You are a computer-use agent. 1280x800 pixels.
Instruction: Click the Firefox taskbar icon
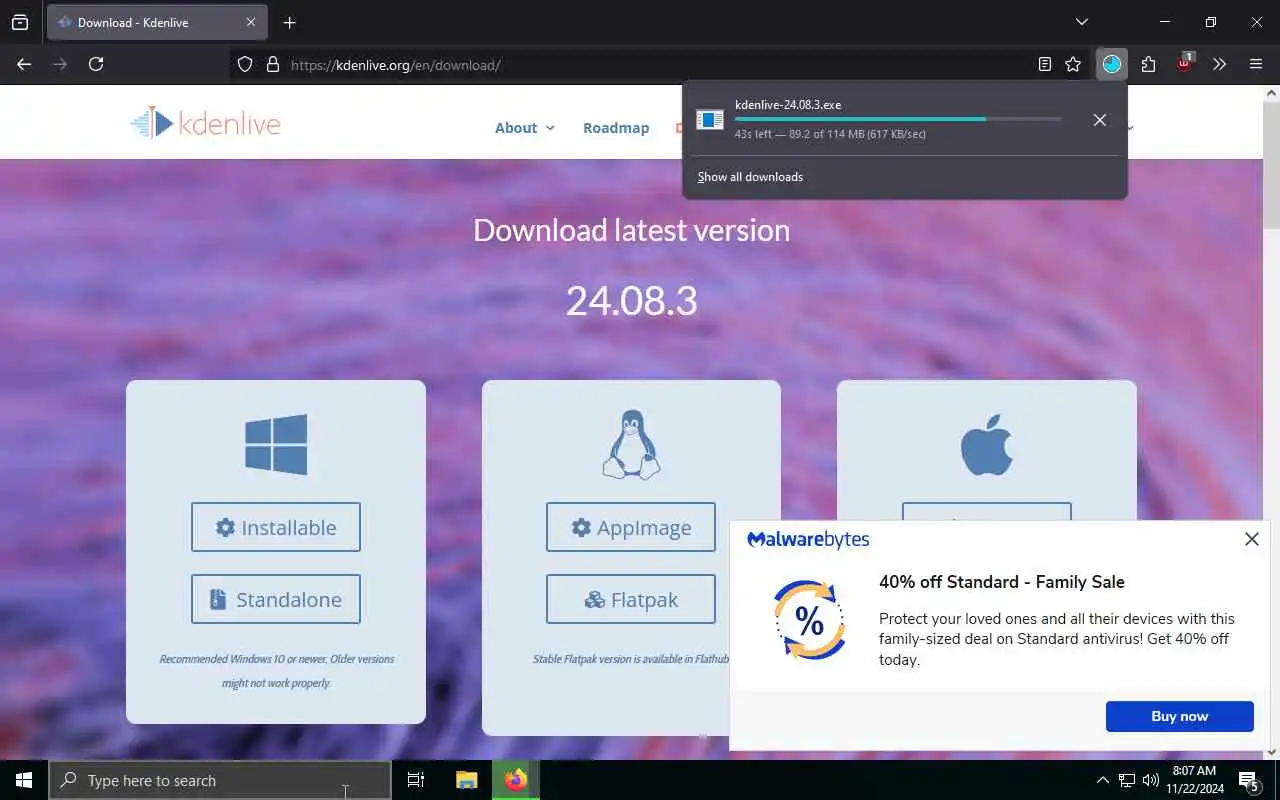pyautogui.click(x=516, y=780)
